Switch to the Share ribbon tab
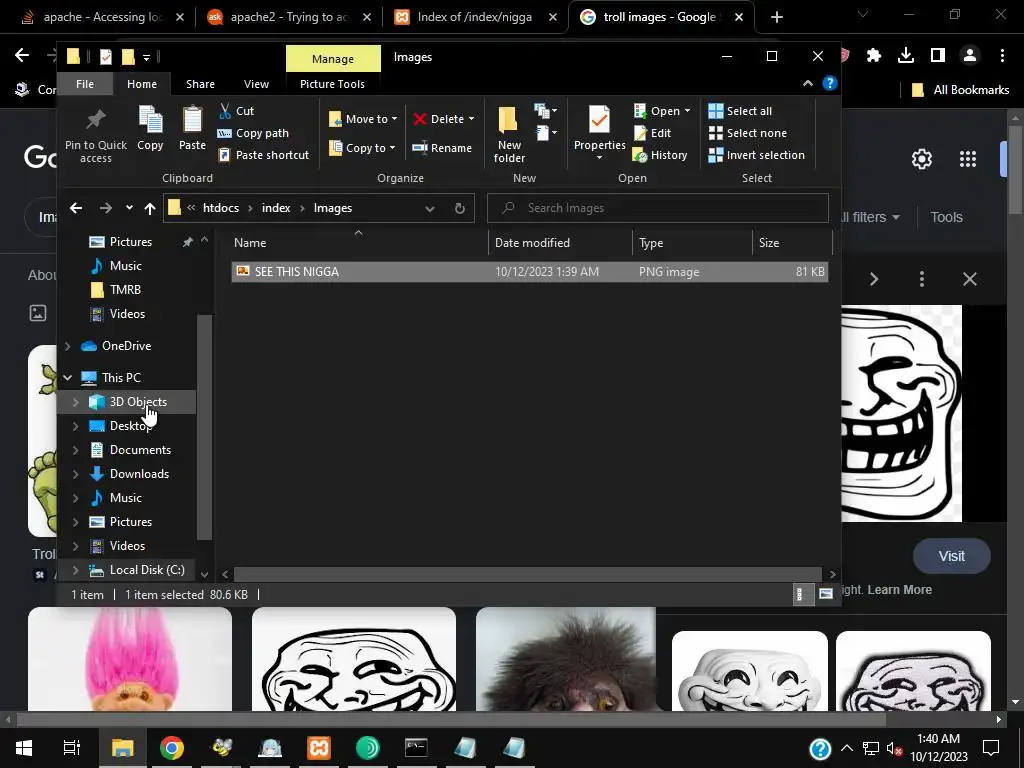 200,84
